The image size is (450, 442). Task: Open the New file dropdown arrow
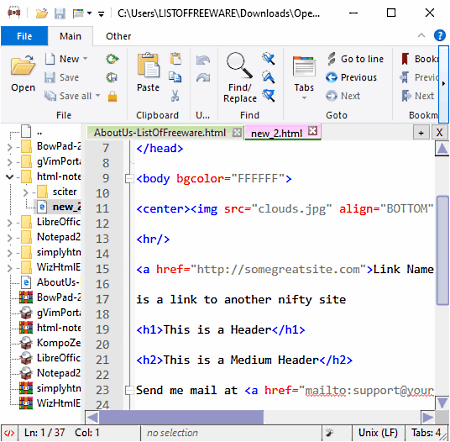click(x=85, y=59)
